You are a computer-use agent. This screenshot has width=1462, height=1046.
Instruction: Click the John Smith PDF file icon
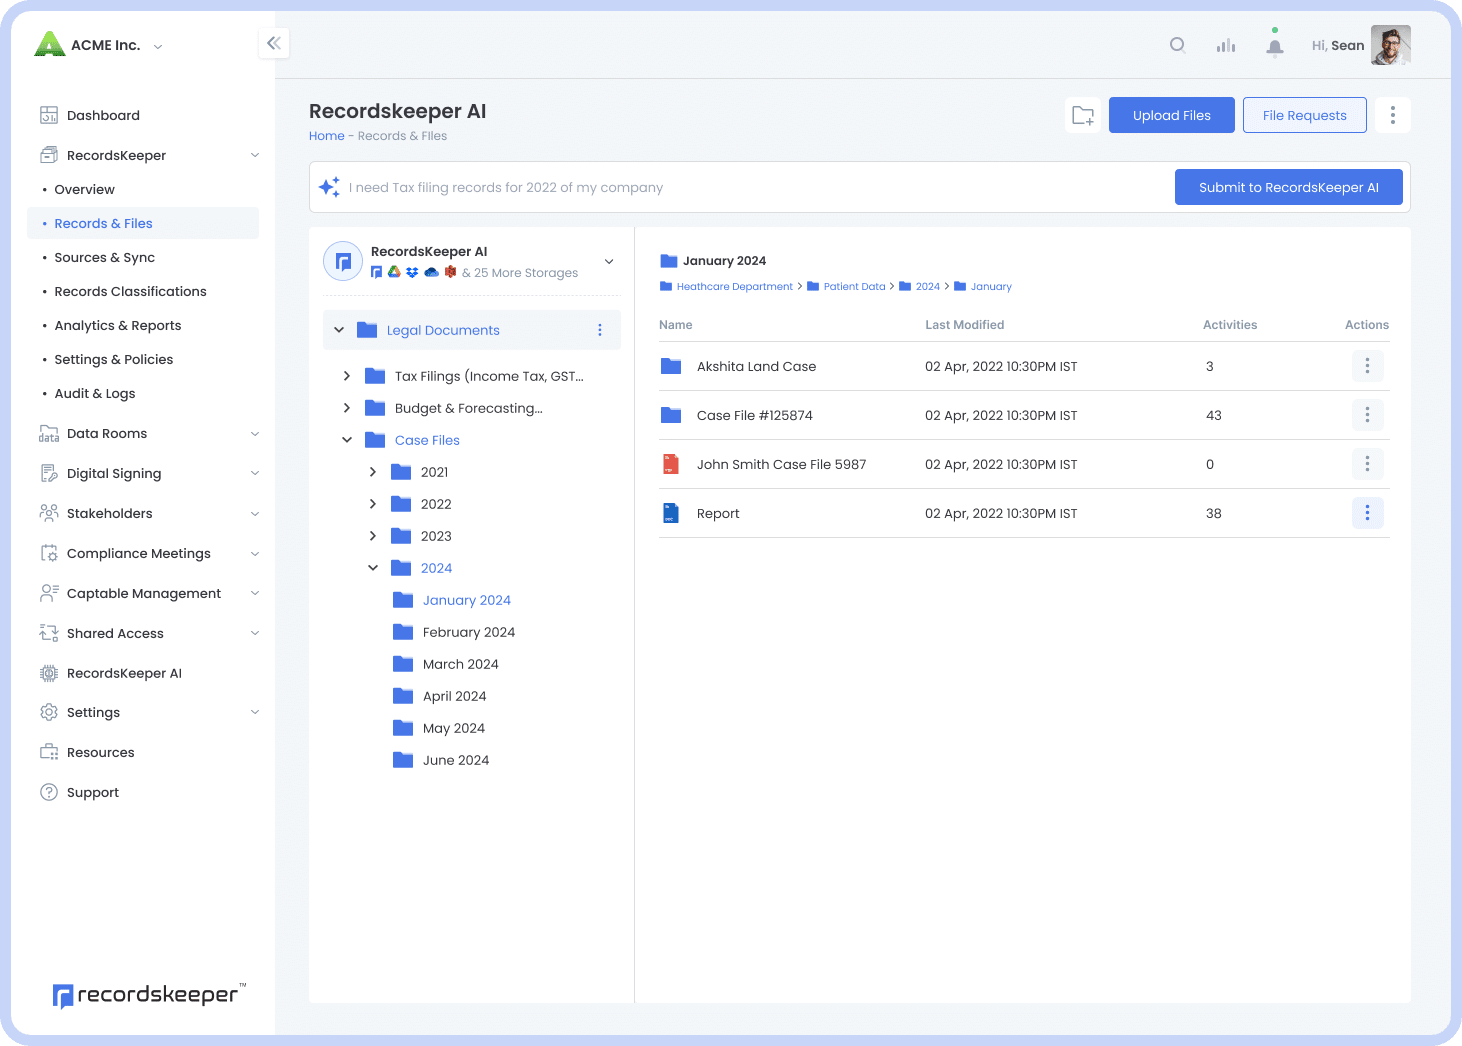click(x=671, y=464)
